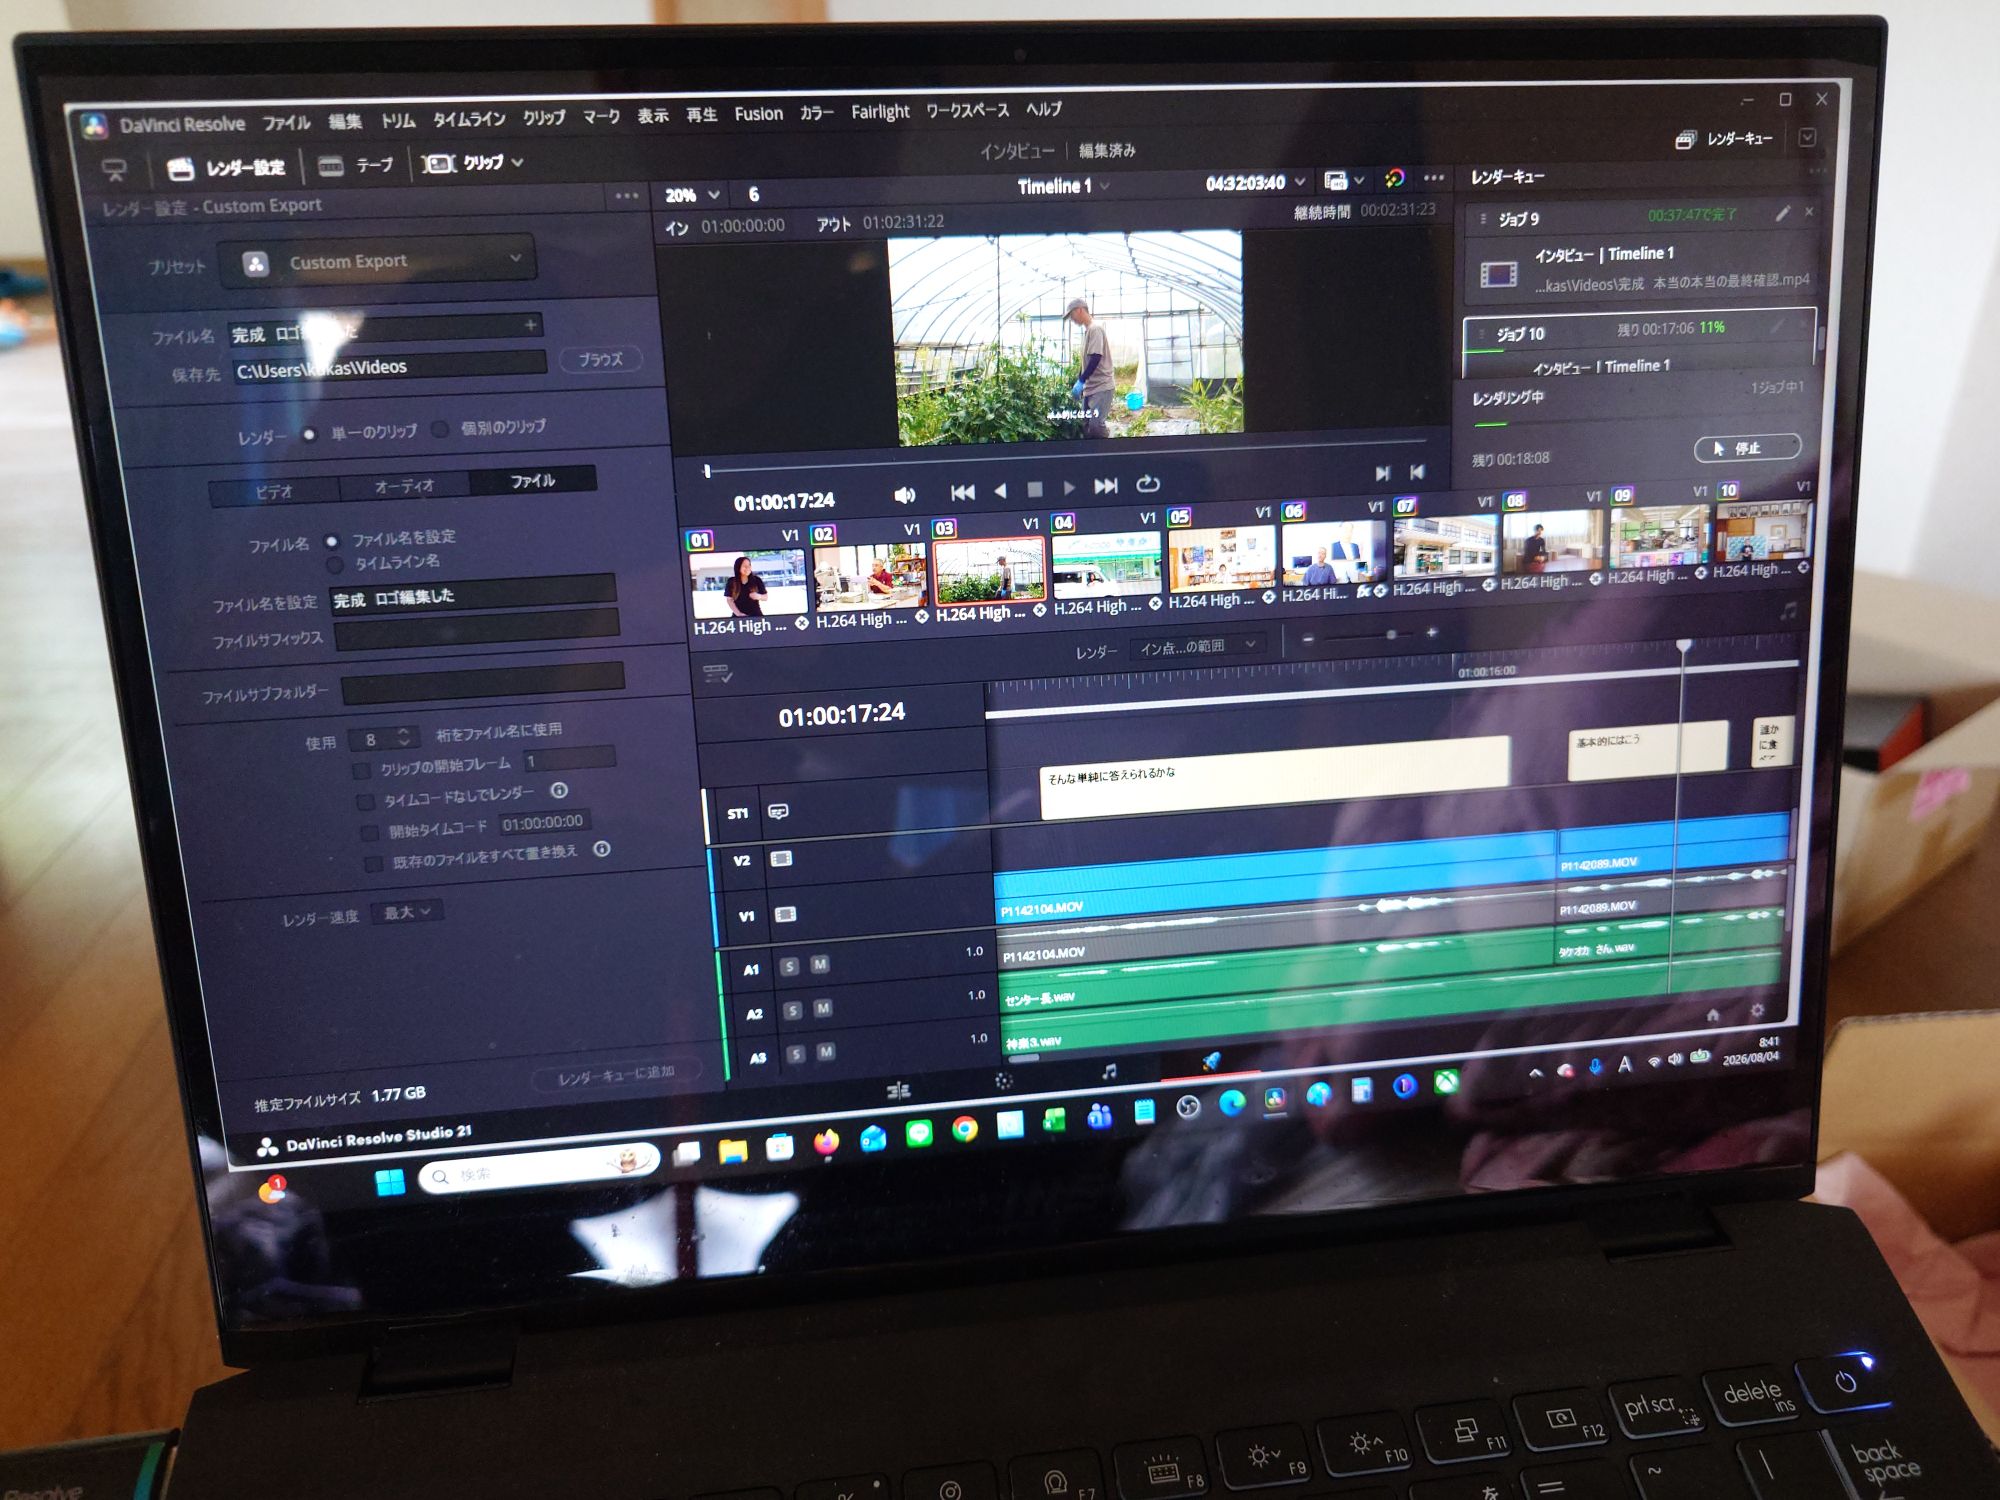The height and width of the screenshot is (1500, 2000).
Task: Click the plus icon in the ファイル名 field
Action: 530,324
